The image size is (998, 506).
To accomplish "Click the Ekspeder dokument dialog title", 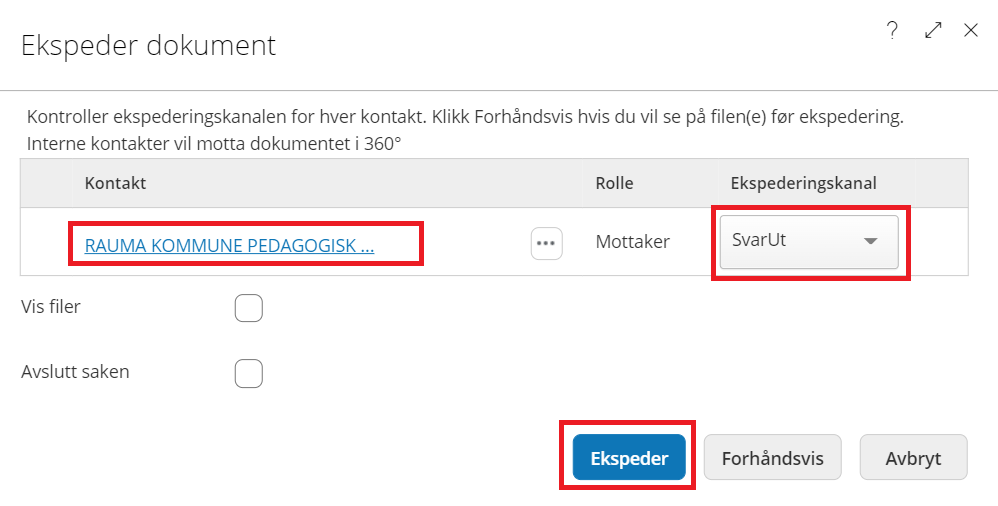I will (x=148, y=46).
